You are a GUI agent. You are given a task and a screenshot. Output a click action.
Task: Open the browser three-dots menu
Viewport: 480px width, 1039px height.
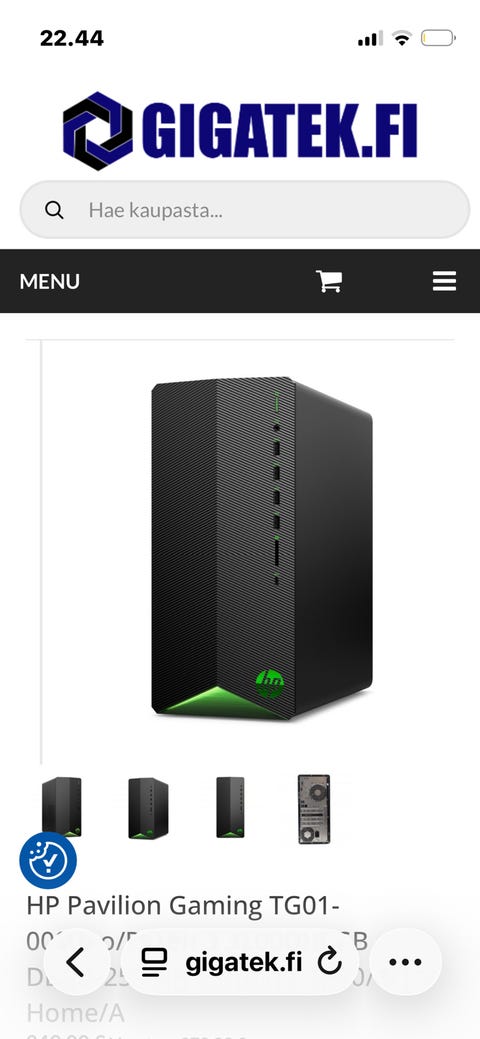tap(405, 962)
